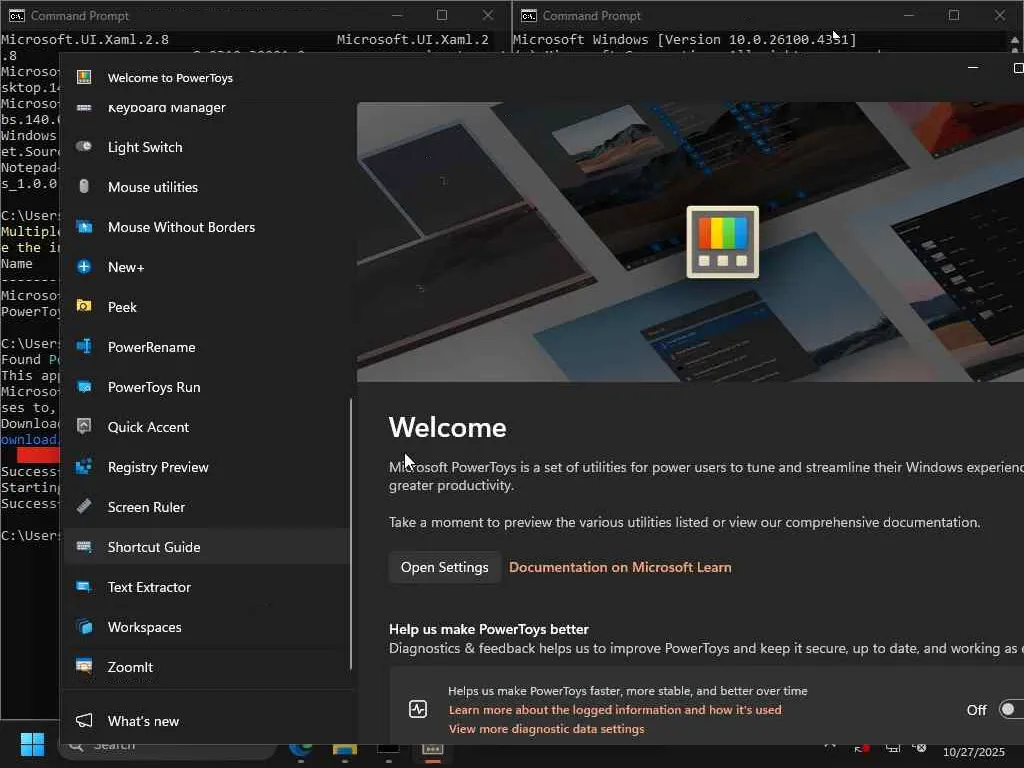This screenshot has height=768, width=1024.
Task: Click the Text Extractor icon
Action: click(x=84, y=586)
